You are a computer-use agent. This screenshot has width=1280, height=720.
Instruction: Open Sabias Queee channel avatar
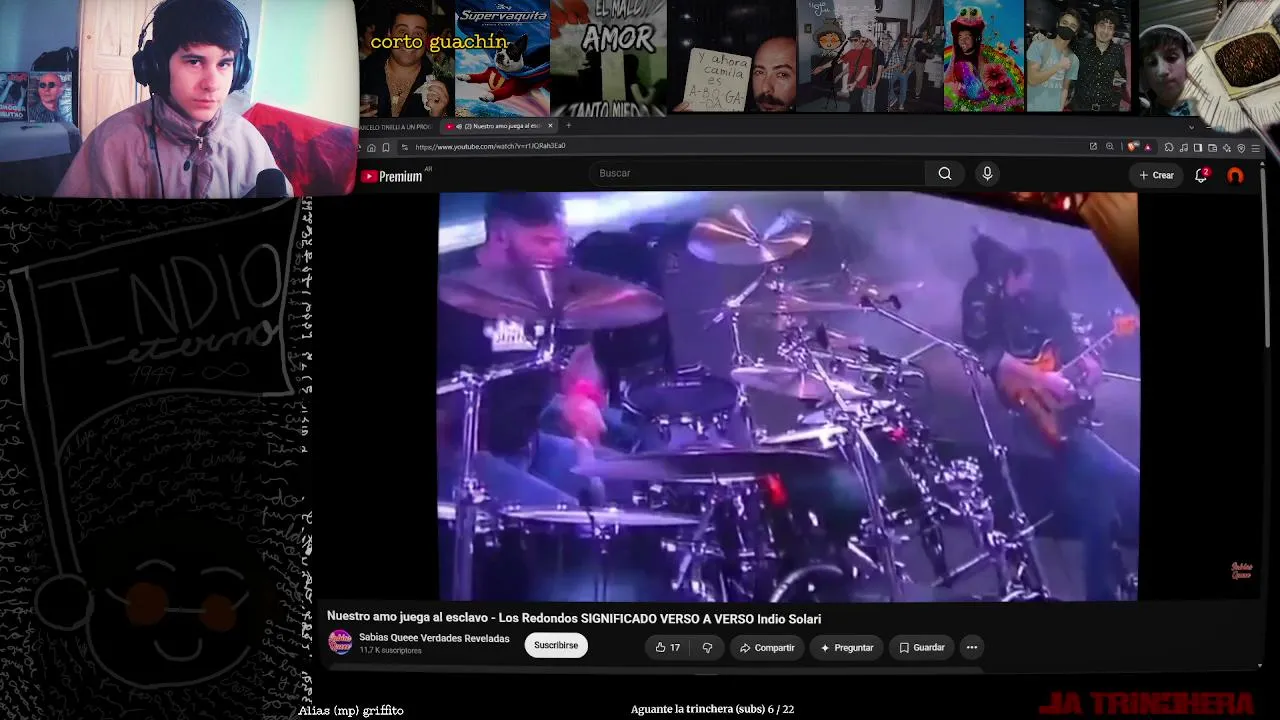340,643
